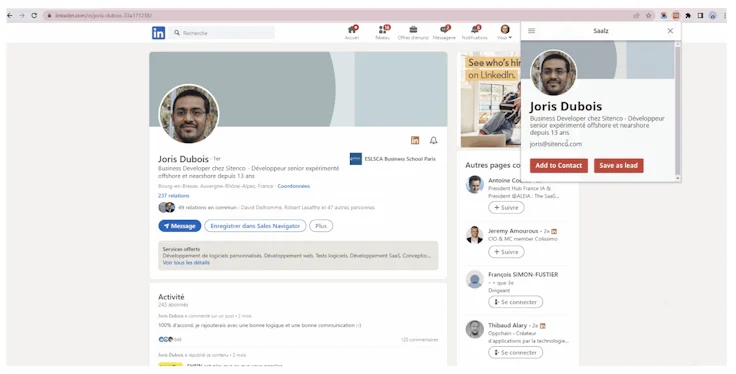Click Add to Contact button
Viewport: 736px width, 374px height.
point(559,166)
